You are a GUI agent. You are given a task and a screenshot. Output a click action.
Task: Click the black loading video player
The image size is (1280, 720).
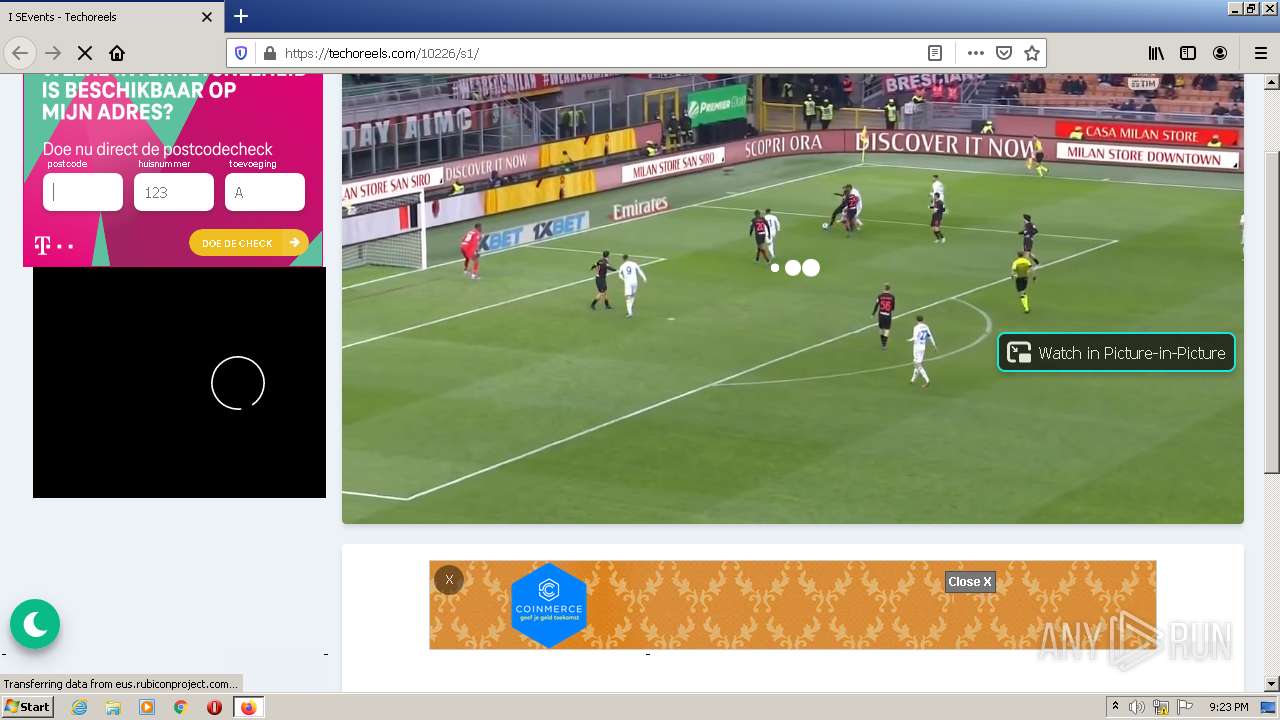(179, 382)
